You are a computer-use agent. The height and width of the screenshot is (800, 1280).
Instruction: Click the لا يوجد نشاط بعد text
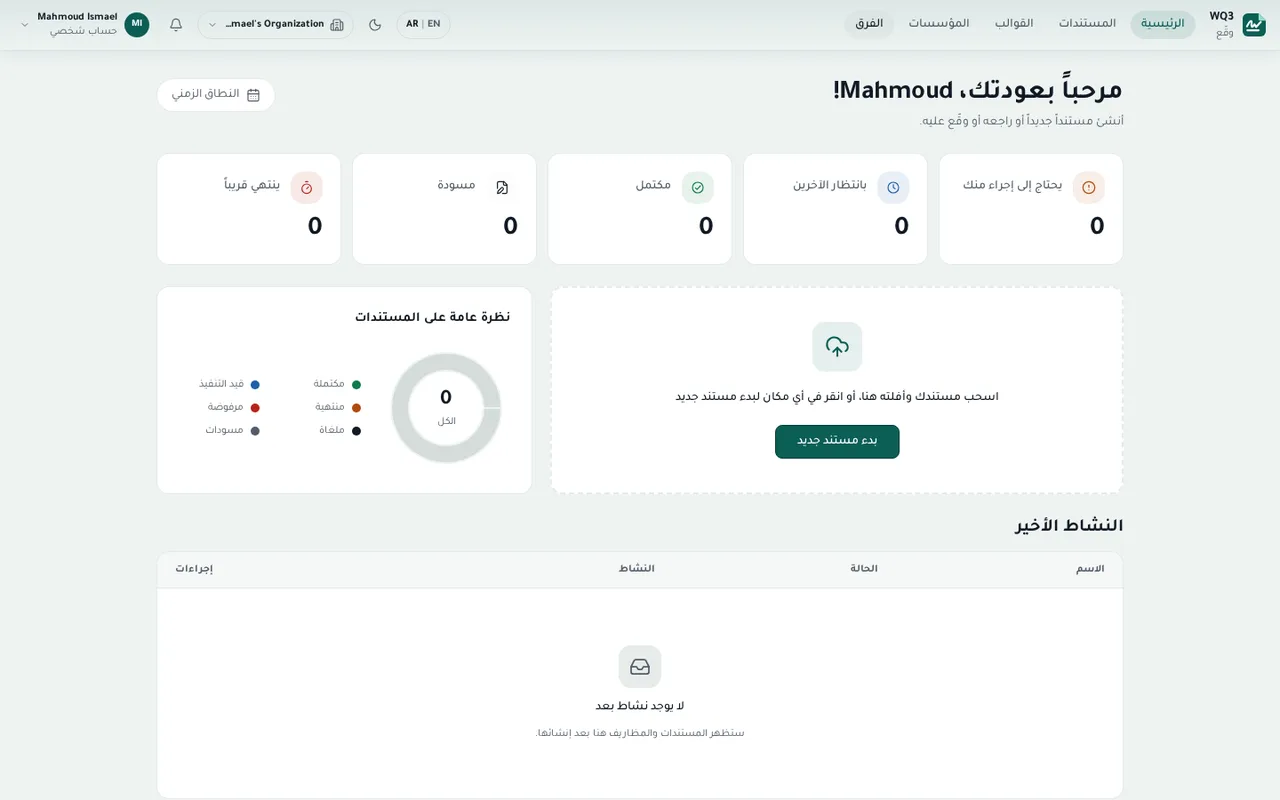(x=640, y=706)
